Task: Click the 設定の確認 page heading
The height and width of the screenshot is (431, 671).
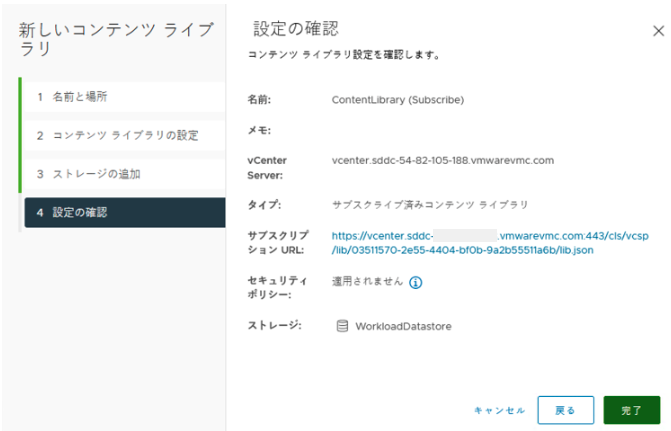Action: [296, 29]
